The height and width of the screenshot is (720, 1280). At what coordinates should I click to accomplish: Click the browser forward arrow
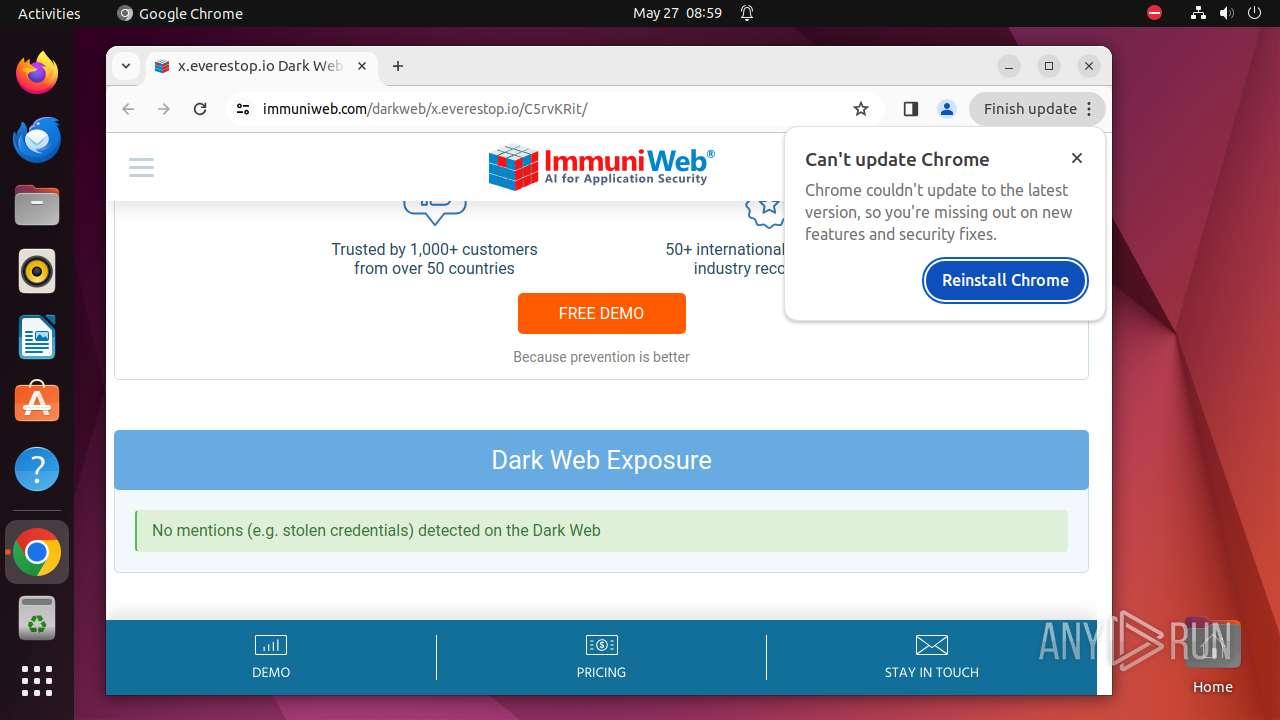pyautogui.click(x=164, y=109)
